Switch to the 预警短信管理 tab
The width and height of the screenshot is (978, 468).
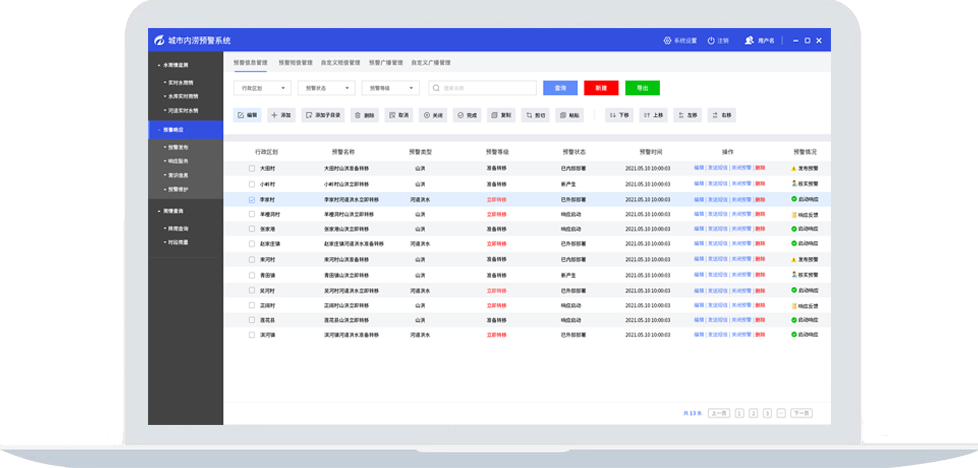point(296,62)
